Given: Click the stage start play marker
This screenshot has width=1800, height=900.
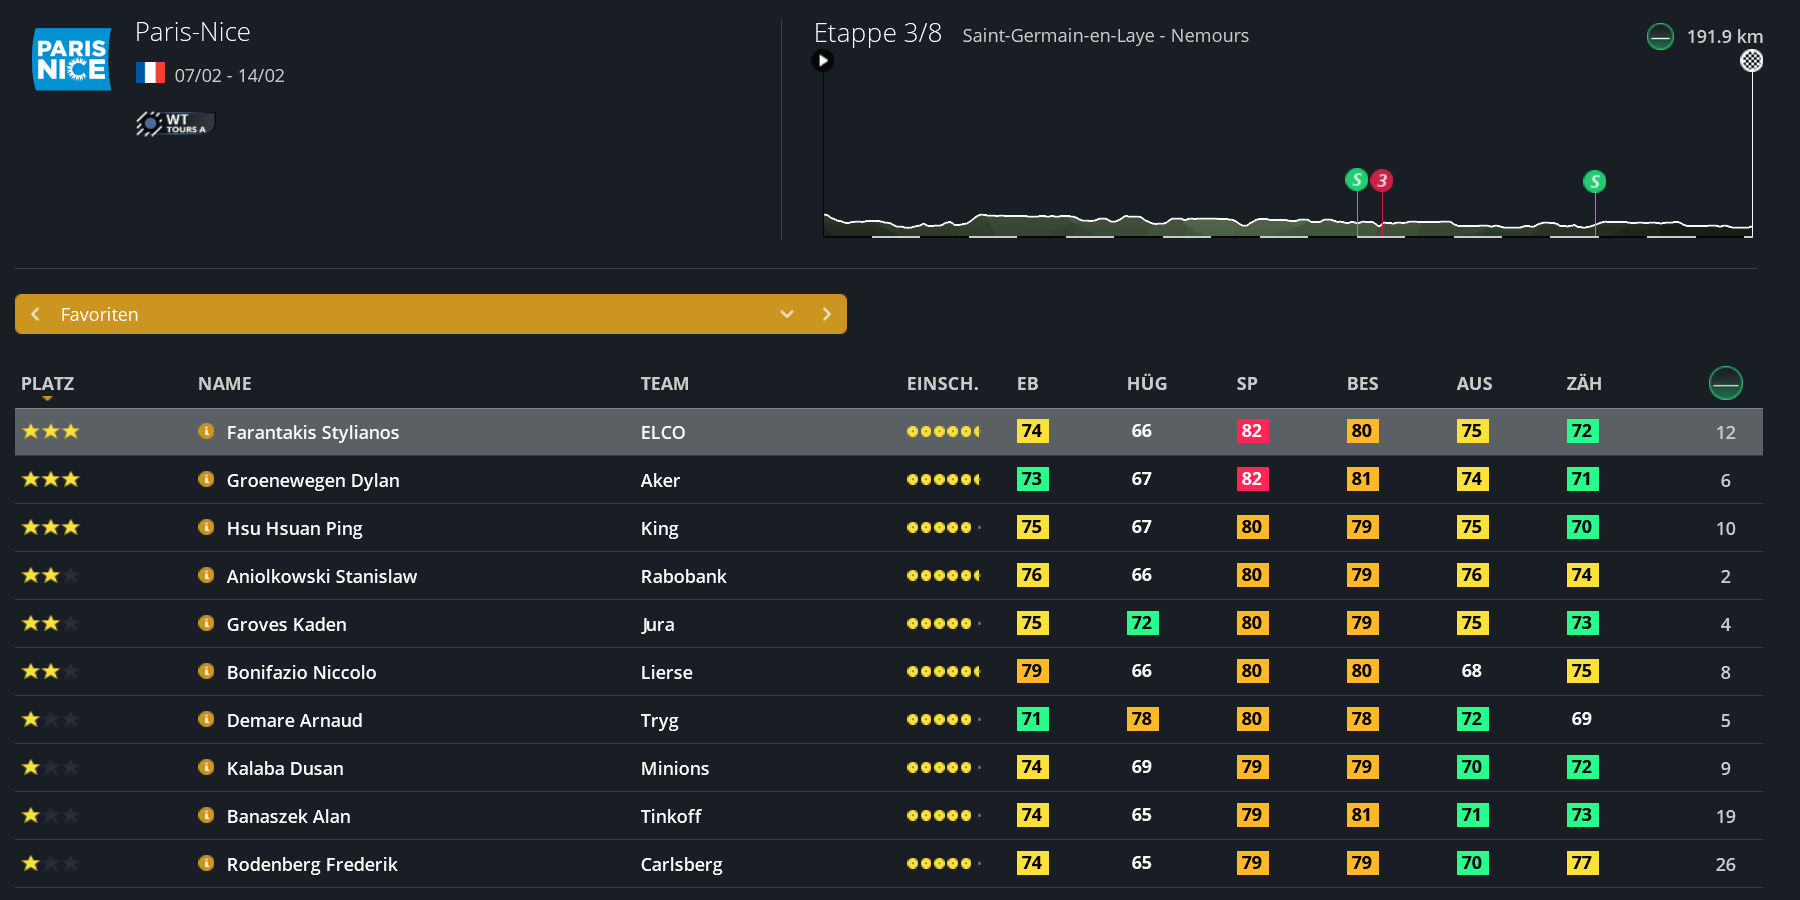Looking at the screenshot, I should (x=822, y=61).
